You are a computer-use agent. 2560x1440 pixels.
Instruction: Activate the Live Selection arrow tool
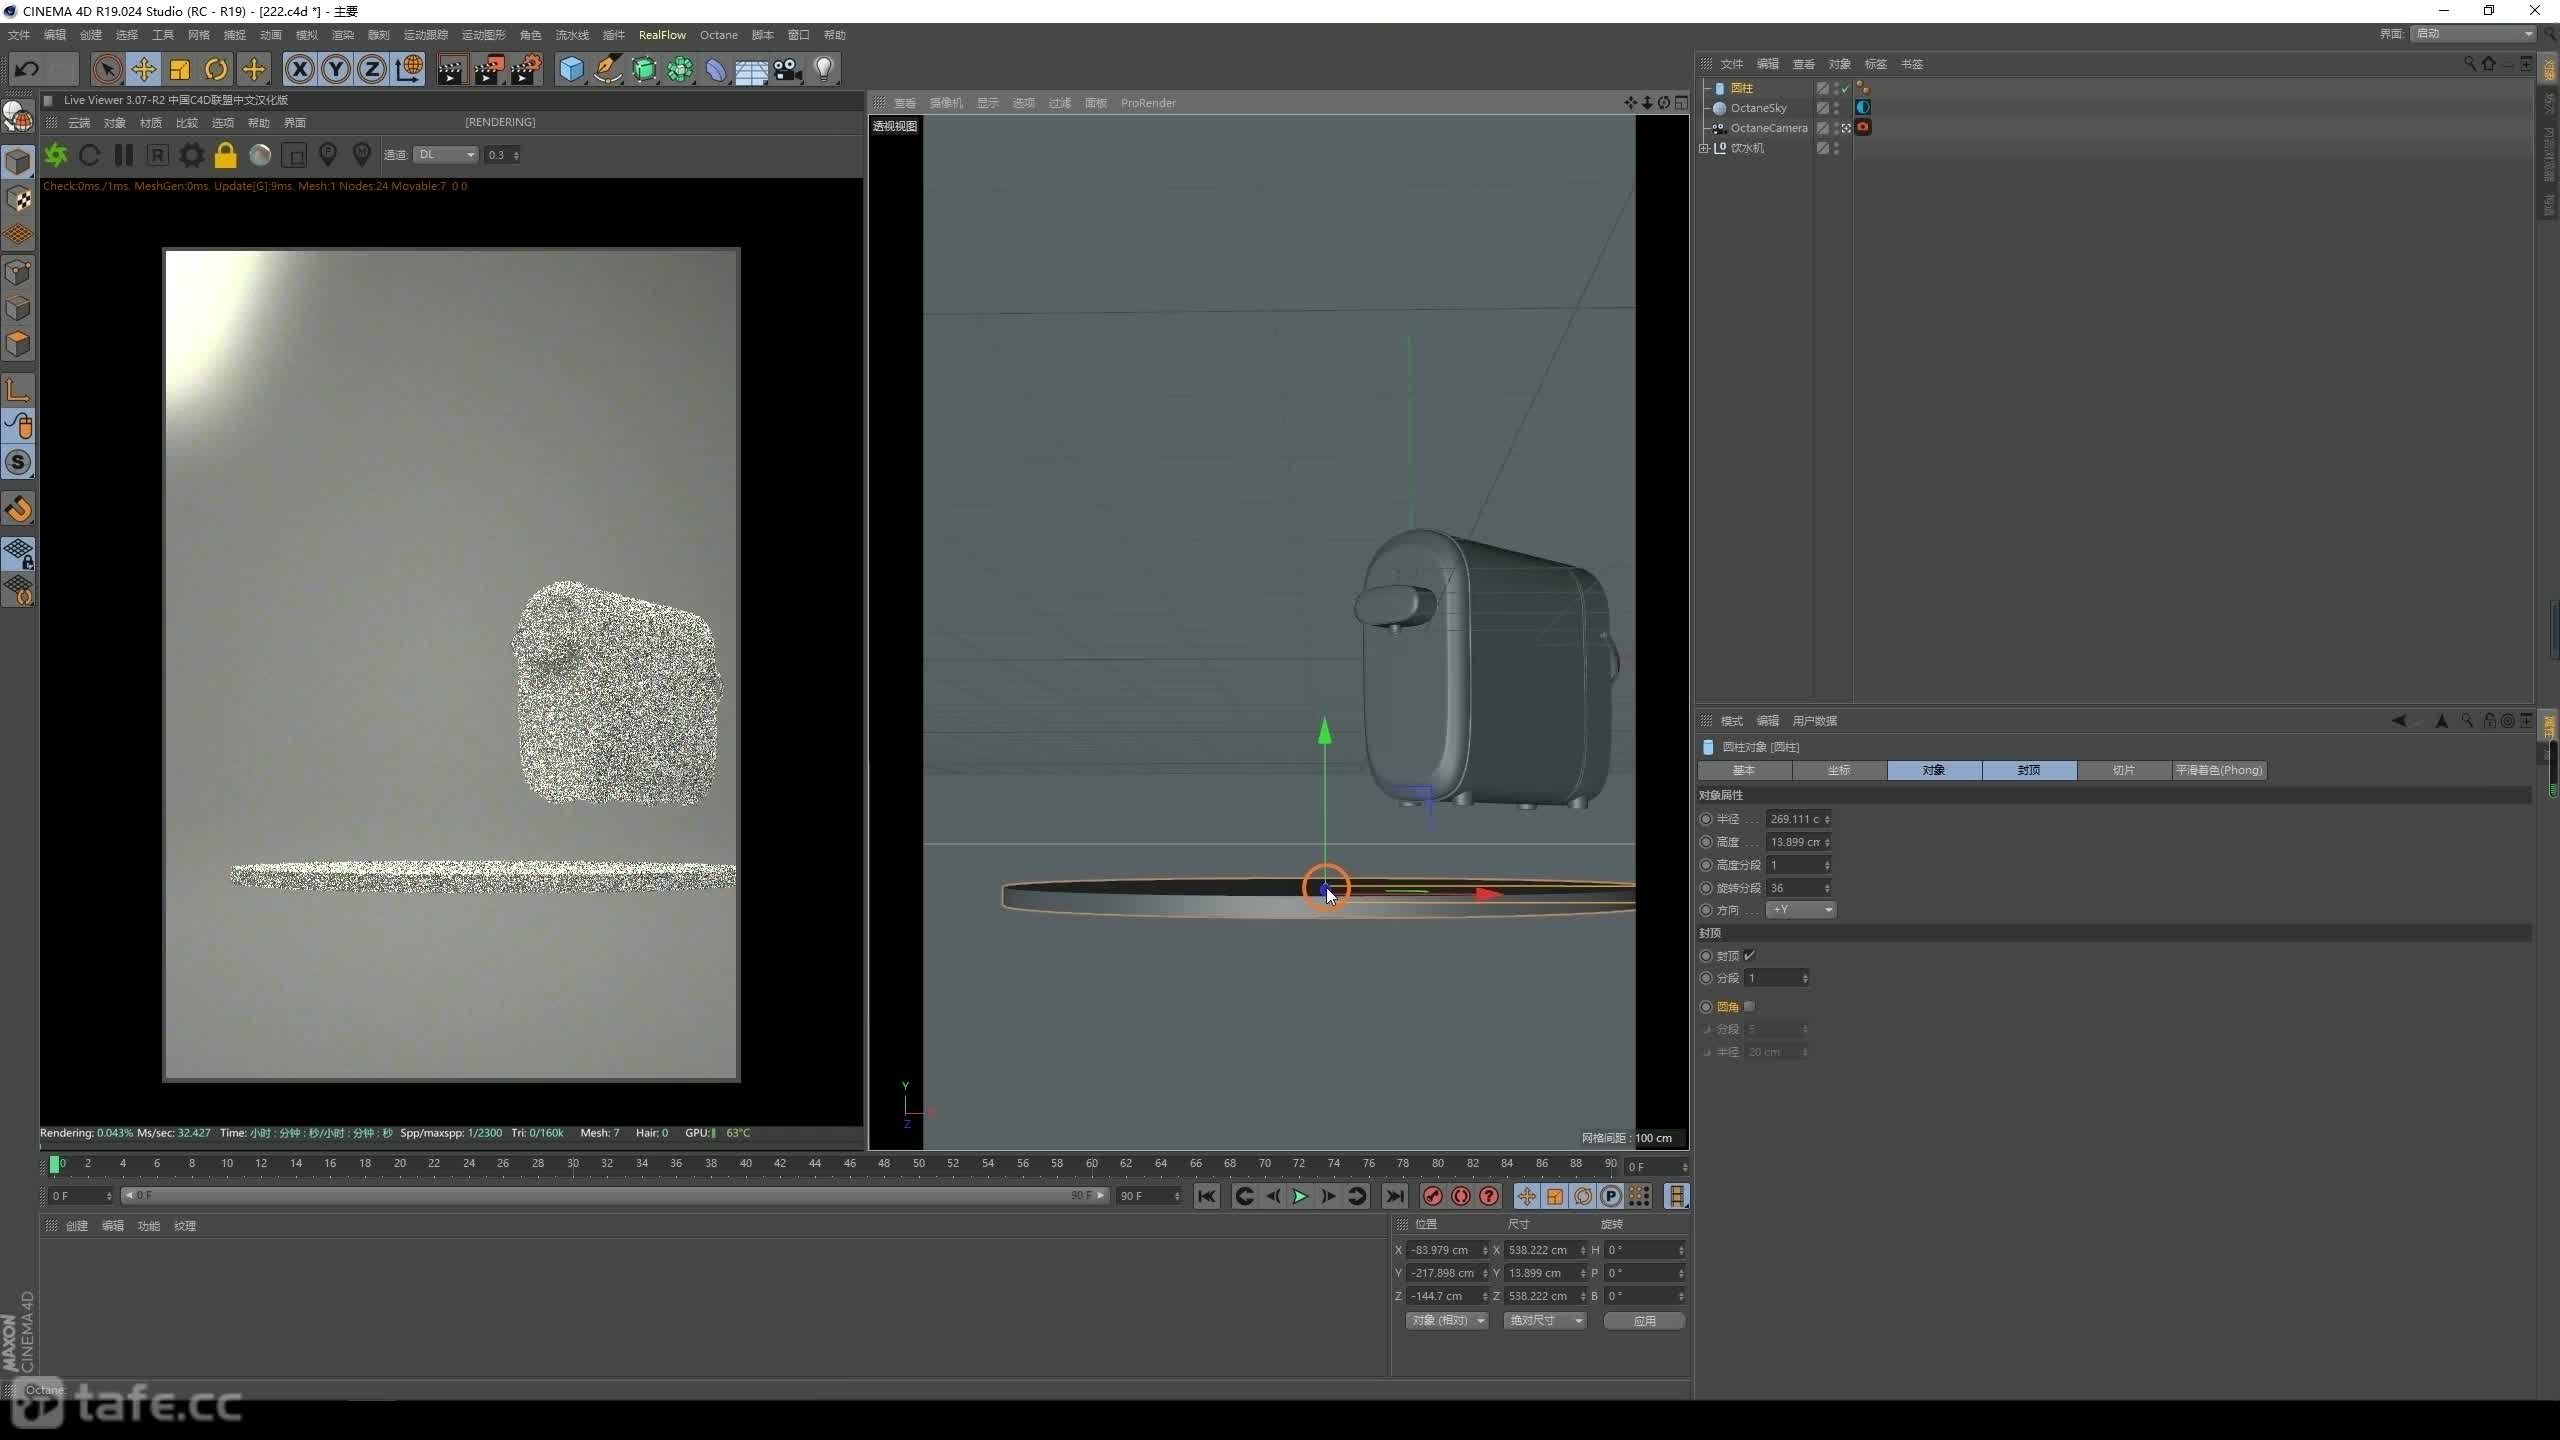107,69
